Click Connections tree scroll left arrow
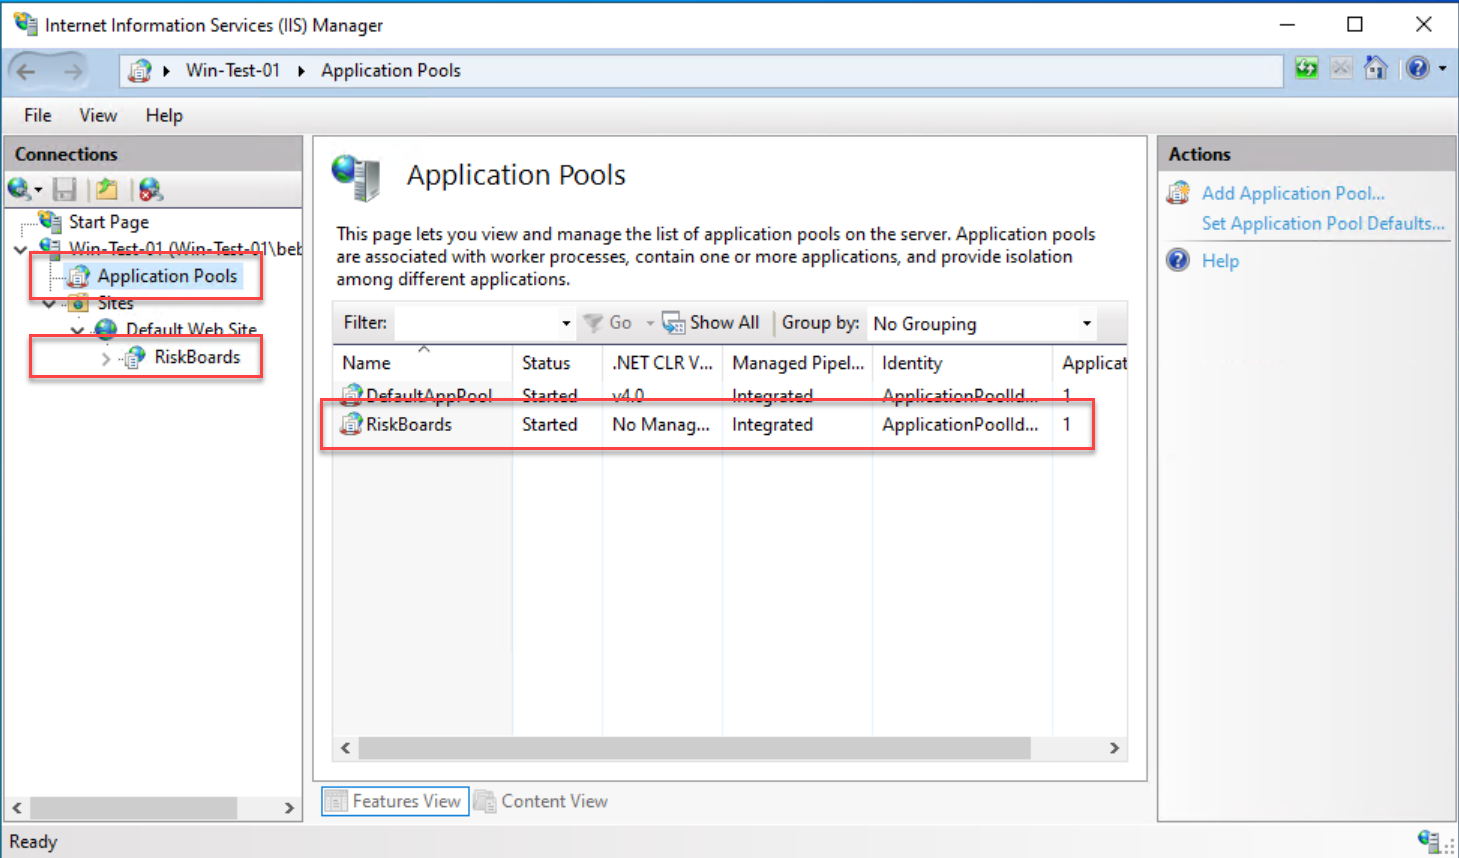This screenshot has height=858, width=1459. point(17,808)
